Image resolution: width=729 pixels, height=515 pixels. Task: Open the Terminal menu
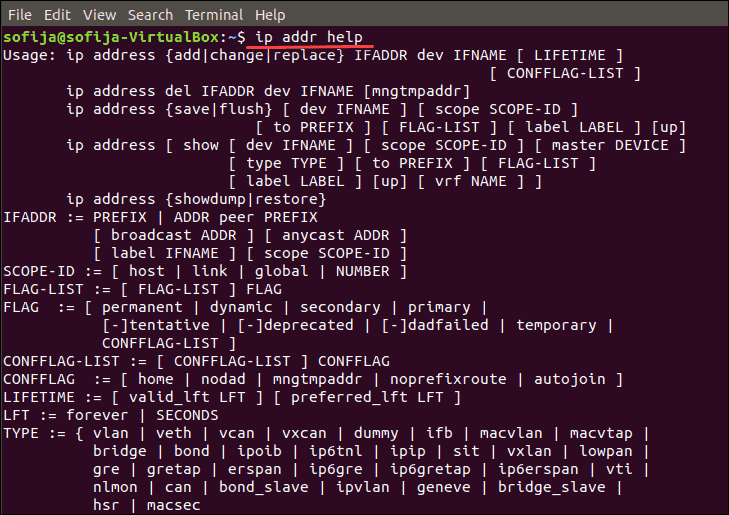coord(214,15)
